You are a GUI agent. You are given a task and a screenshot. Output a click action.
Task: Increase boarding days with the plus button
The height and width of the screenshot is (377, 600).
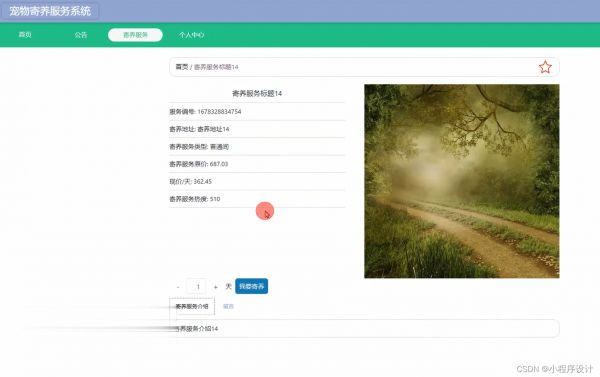[215, 287]
